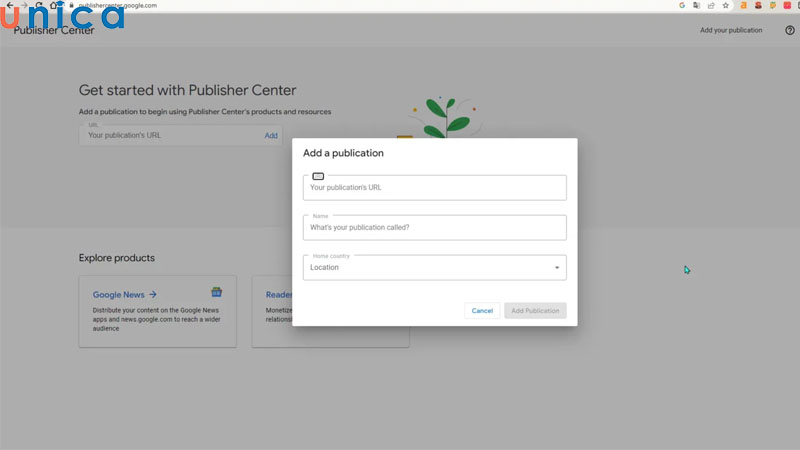
Task: Click the Google G icon in address bar
Action: coord(682,5)
